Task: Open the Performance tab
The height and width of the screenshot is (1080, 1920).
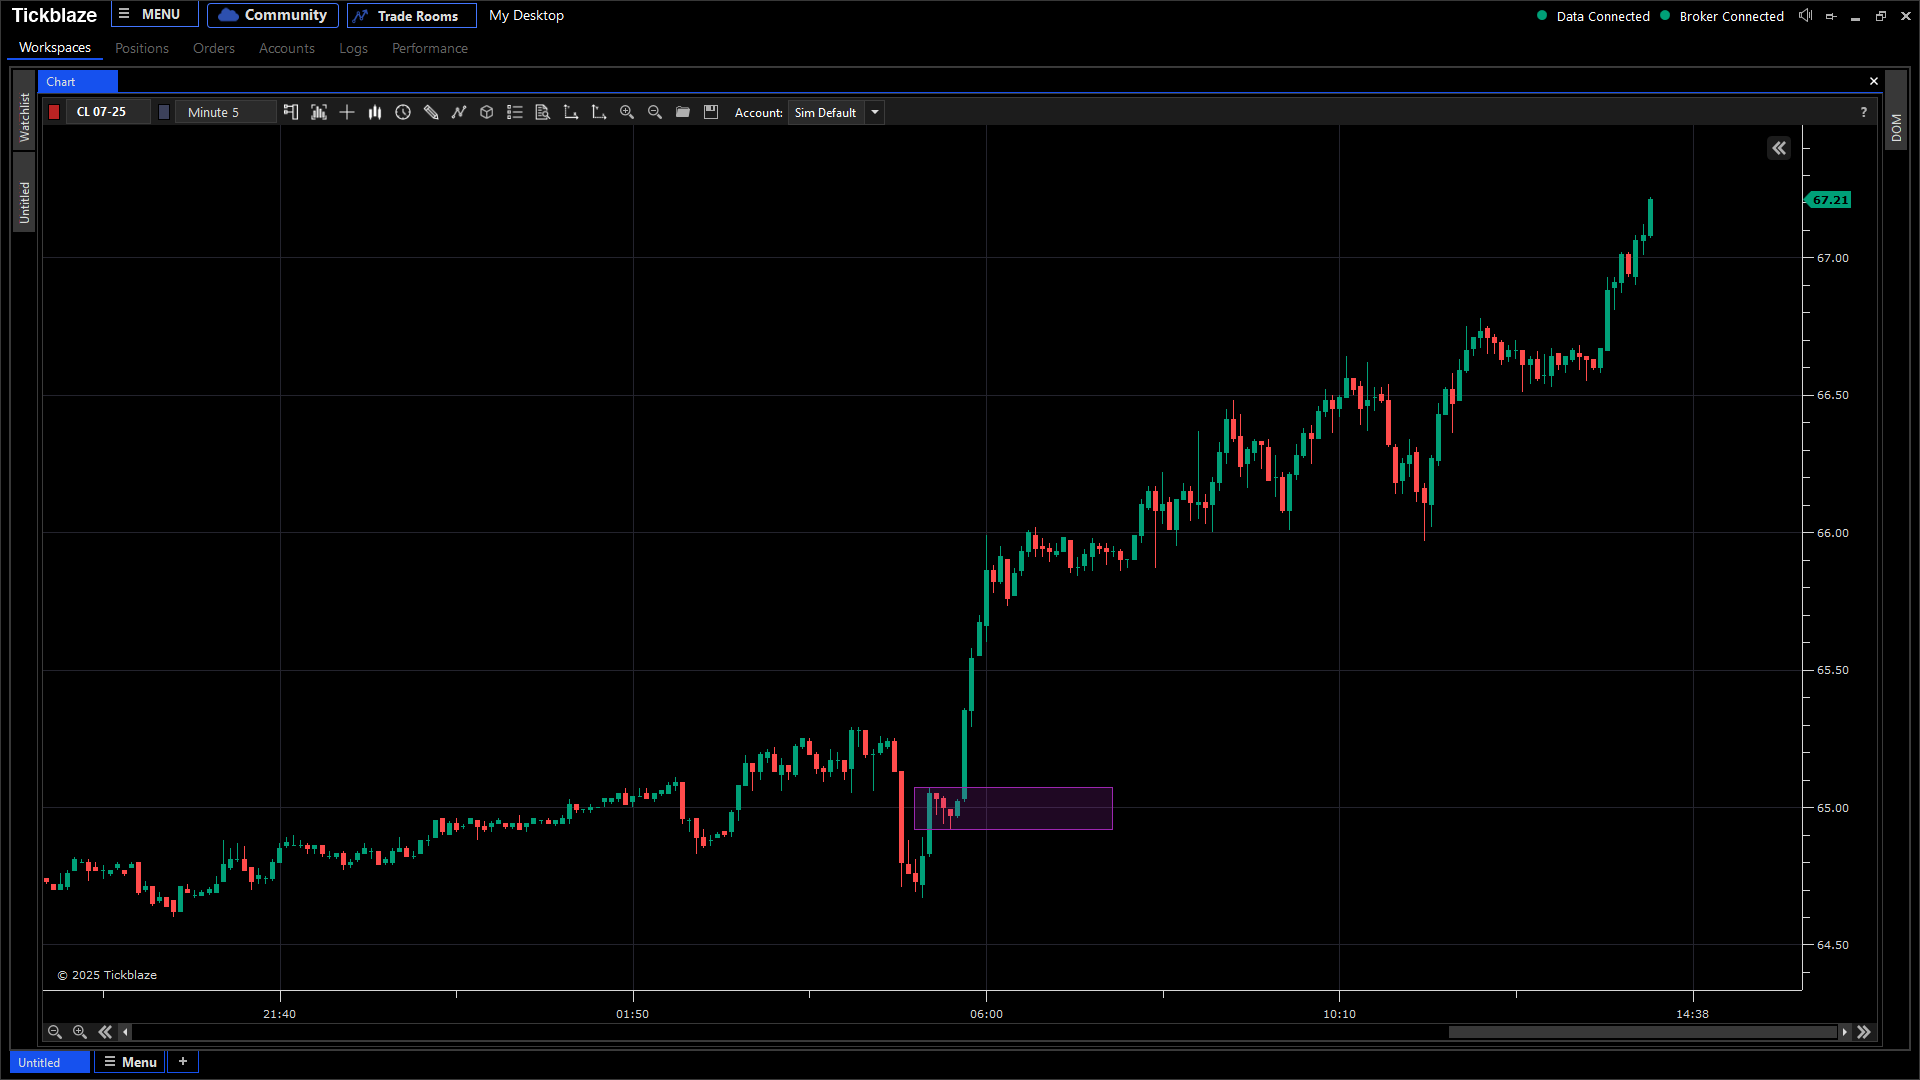Action: (x=429, y=48)
